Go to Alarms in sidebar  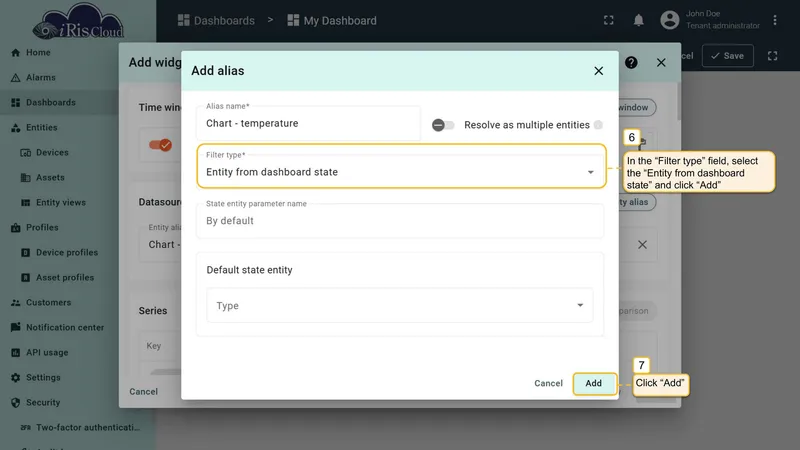tap(41, 78)
